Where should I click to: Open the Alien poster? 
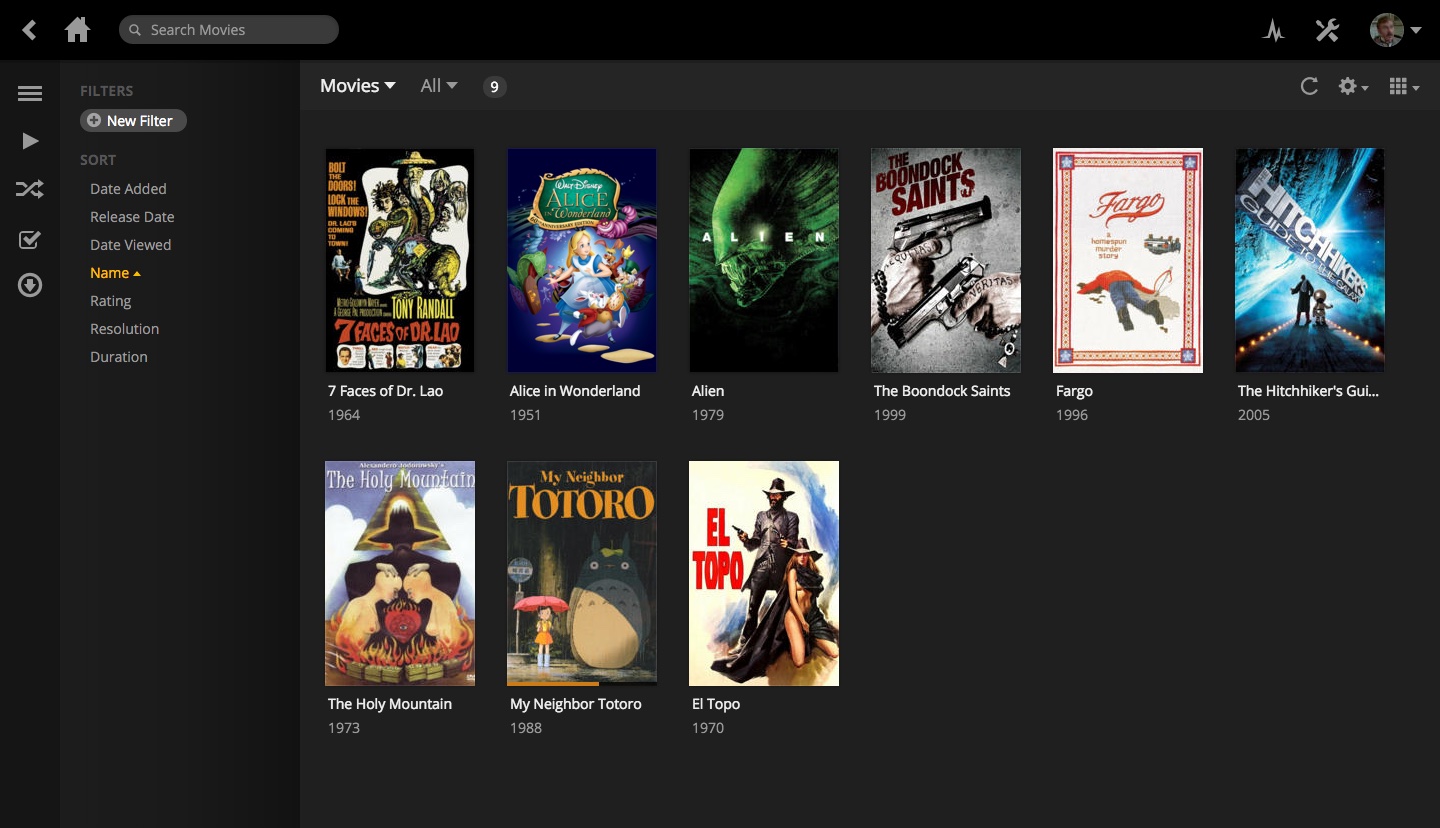pos(764,260)
